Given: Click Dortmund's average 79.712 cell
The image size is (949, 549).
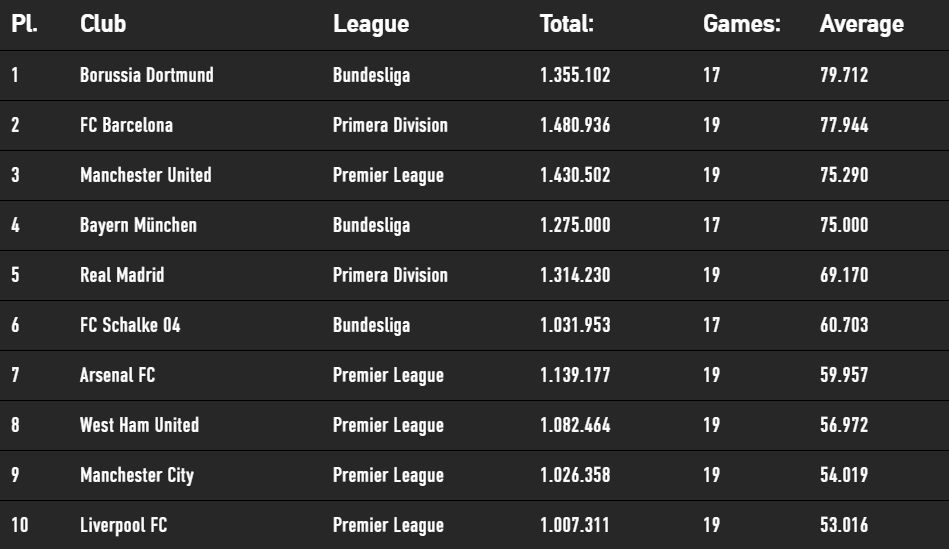Looking at the screenshot, I should tap(844, 75).
